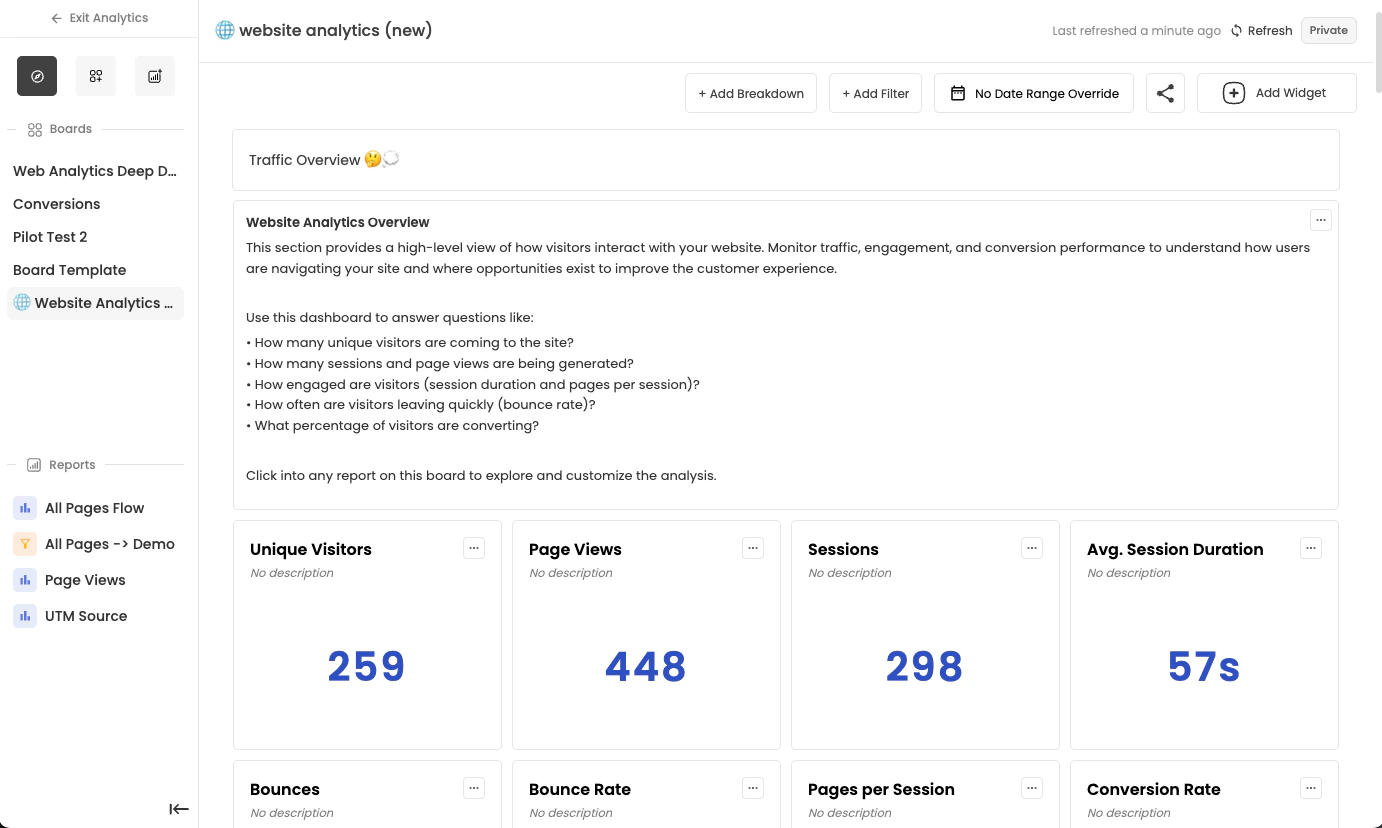Click the website analytics (new) title
Screen dimensions: 1382x828
(335, 30)
